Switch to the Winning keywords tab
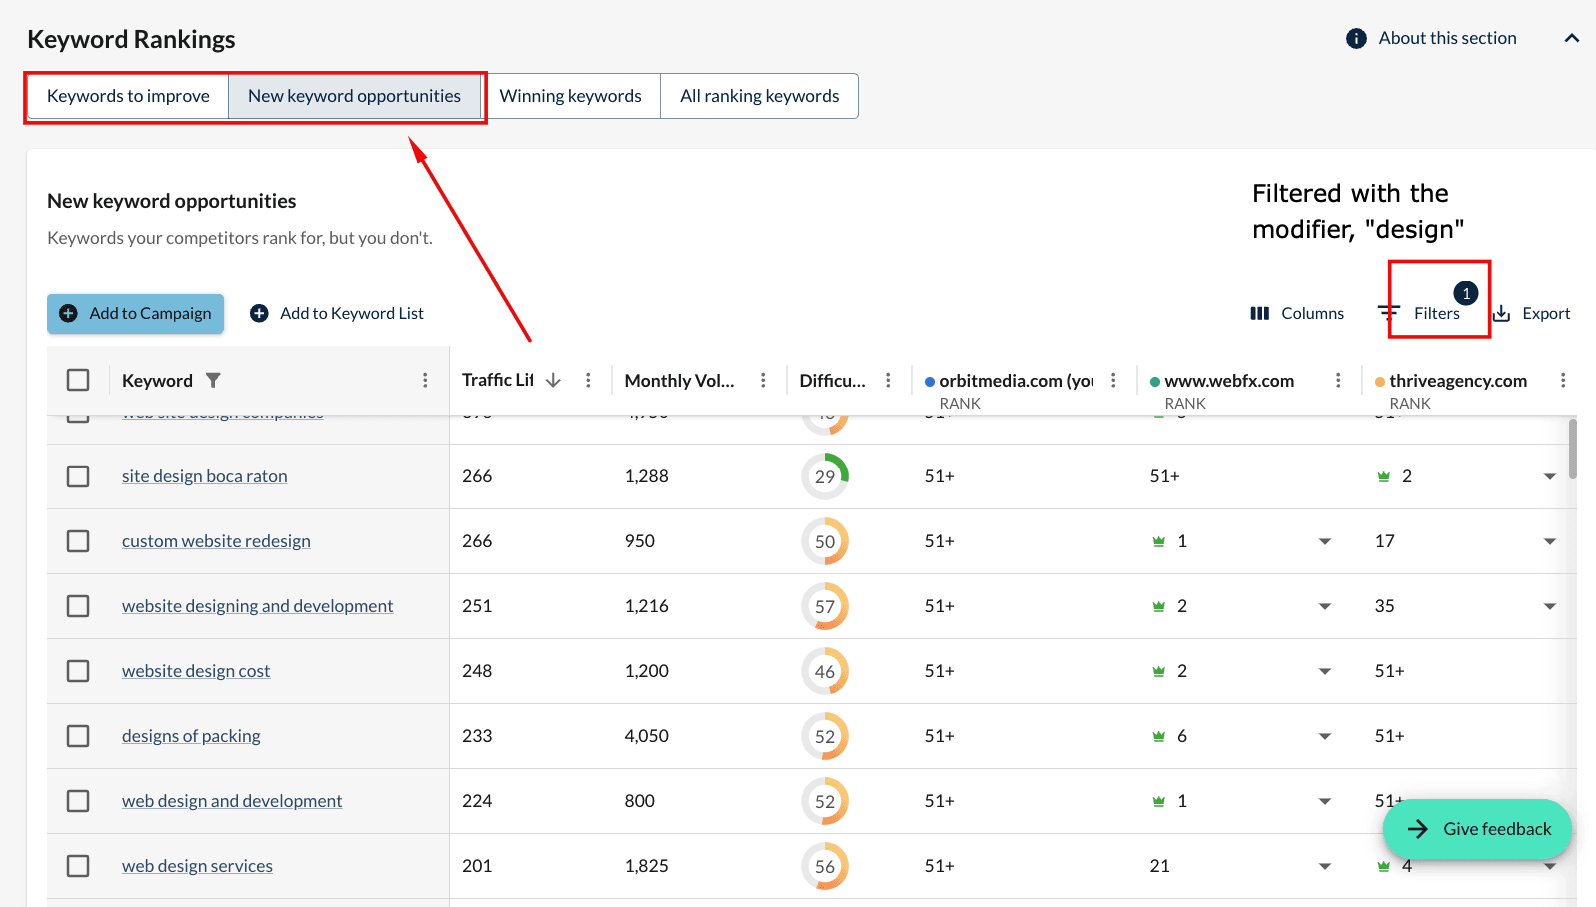Screen dimensions: 1596x907 (x=570, y=96)
